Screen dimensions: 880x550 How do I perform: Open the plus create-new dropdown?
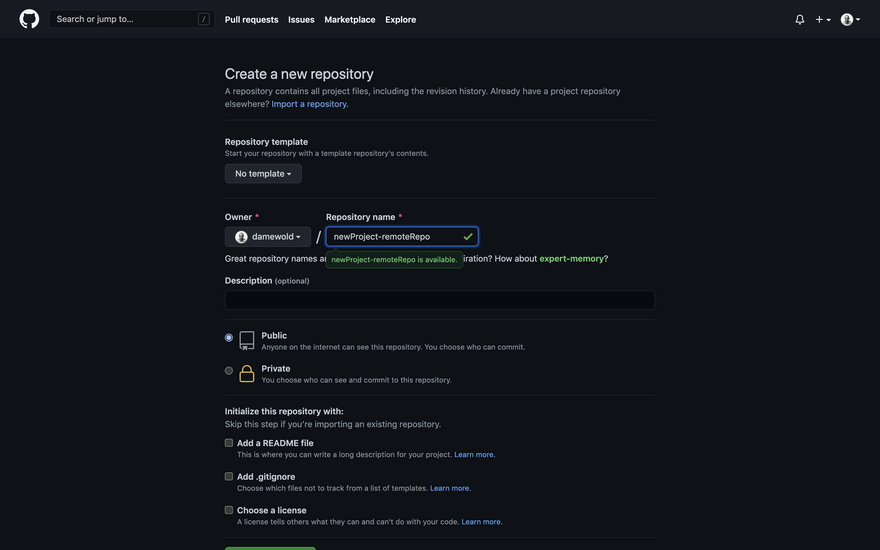coord(822,19)
